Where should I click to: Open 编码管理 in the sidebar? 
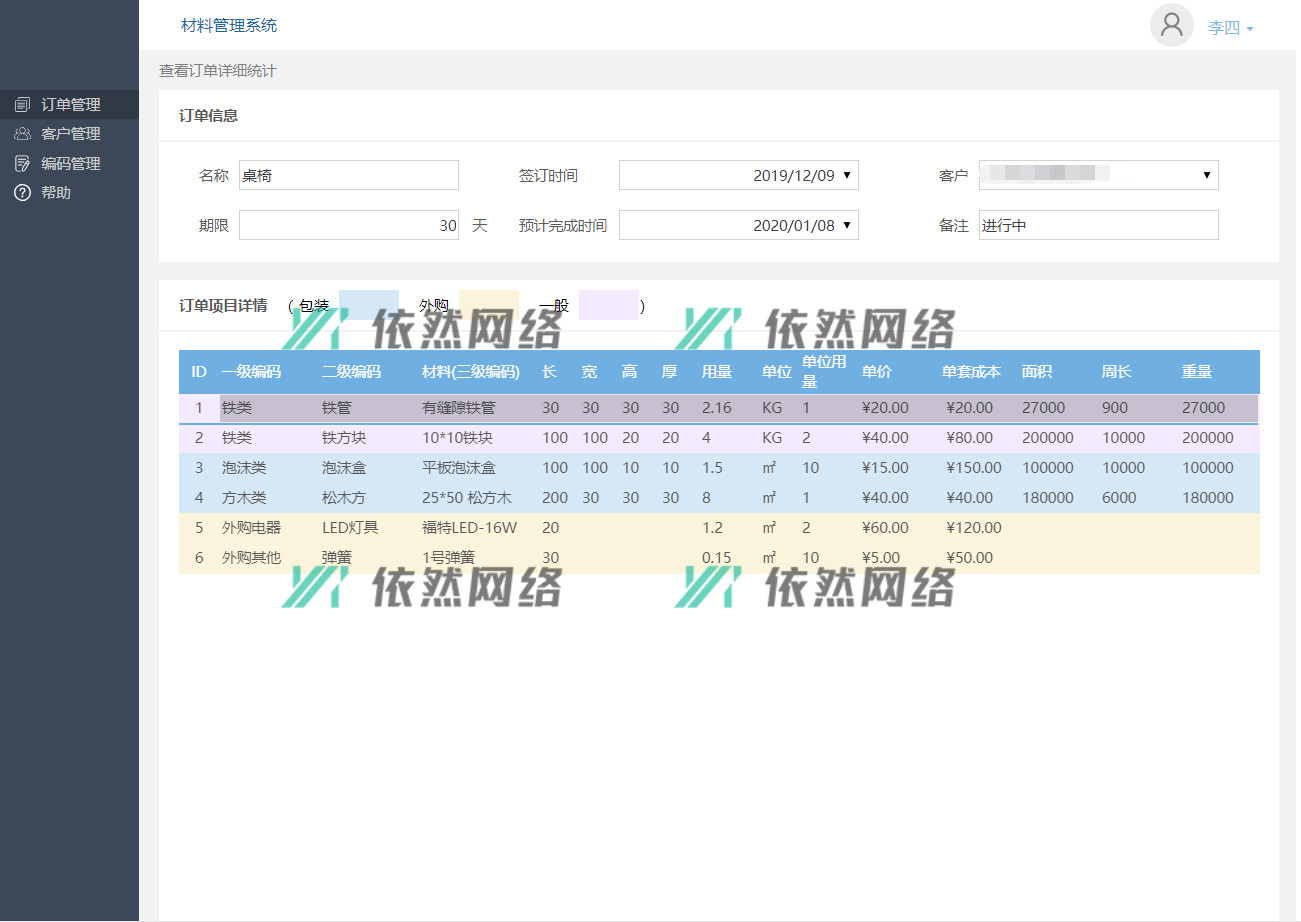pos(70,164)
